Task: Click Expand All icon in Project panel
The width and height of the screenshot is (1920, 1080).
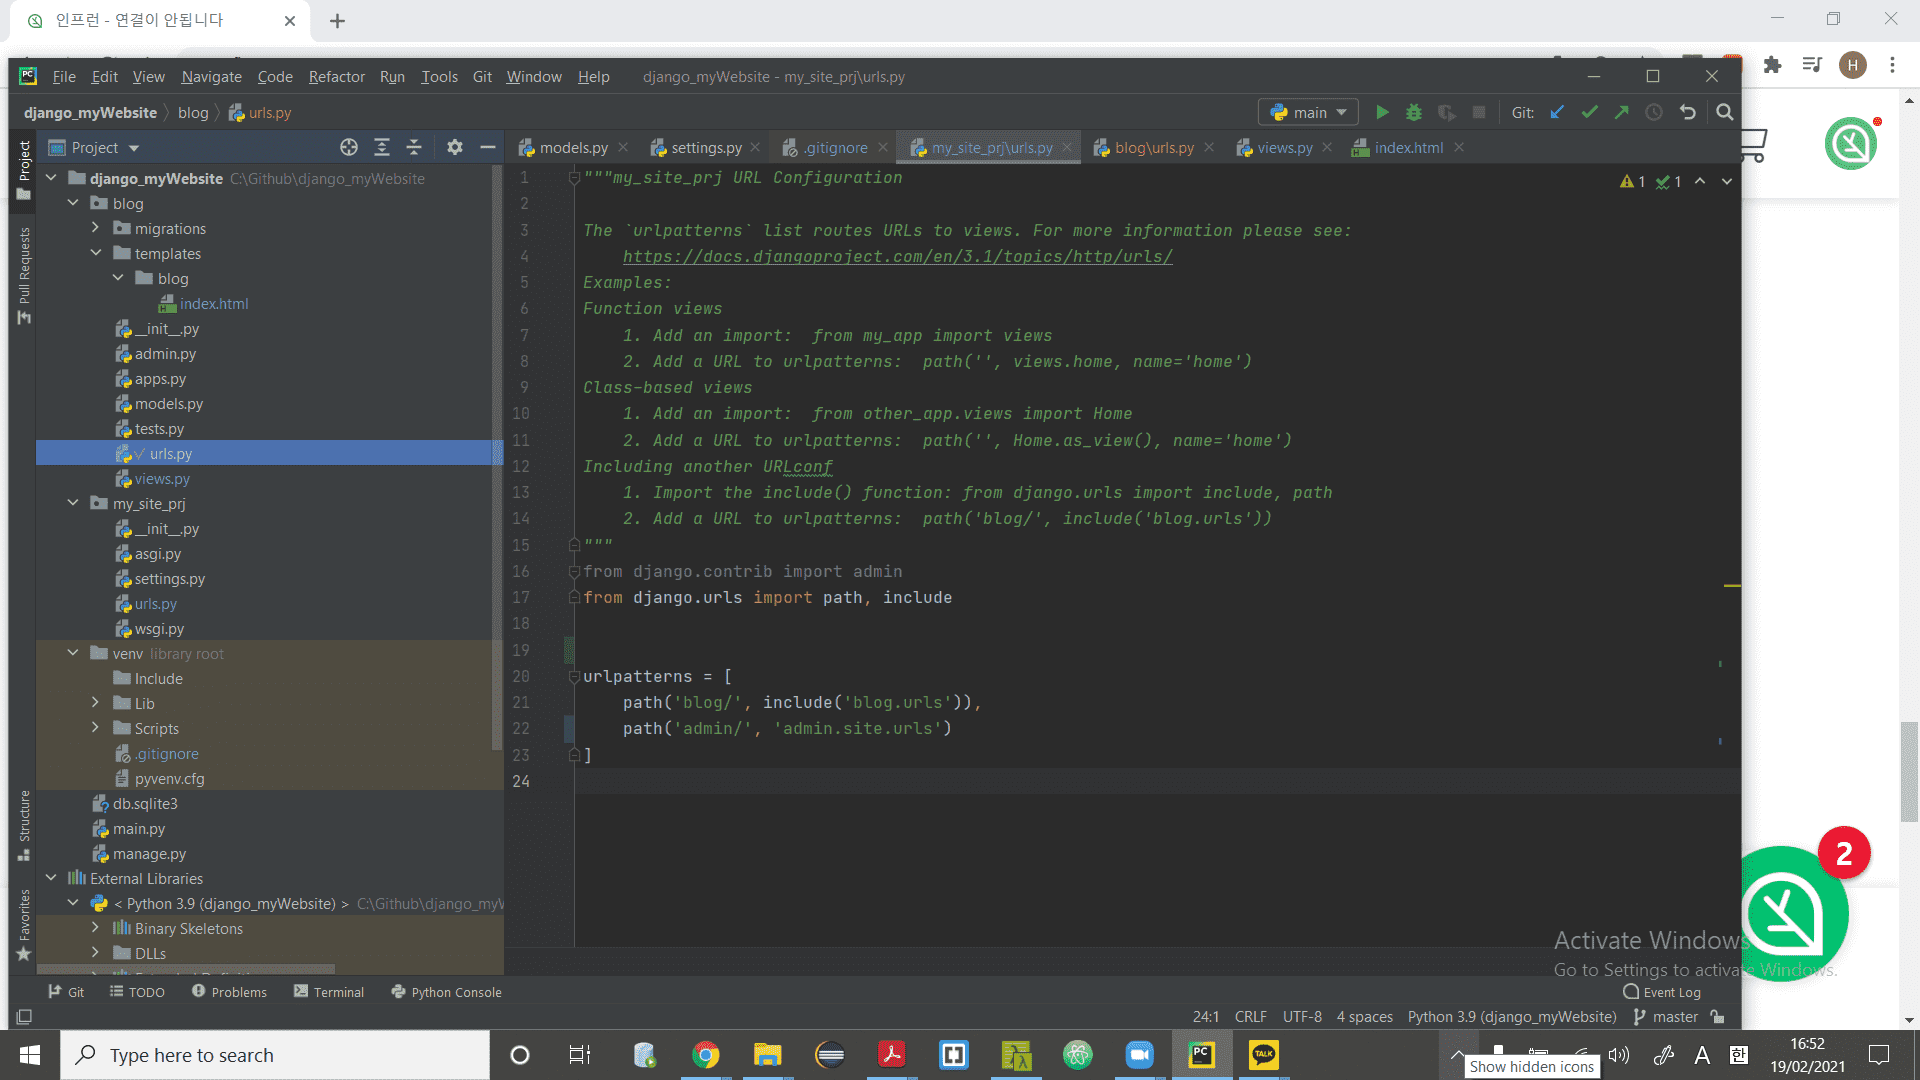Action: pos(382,148)
